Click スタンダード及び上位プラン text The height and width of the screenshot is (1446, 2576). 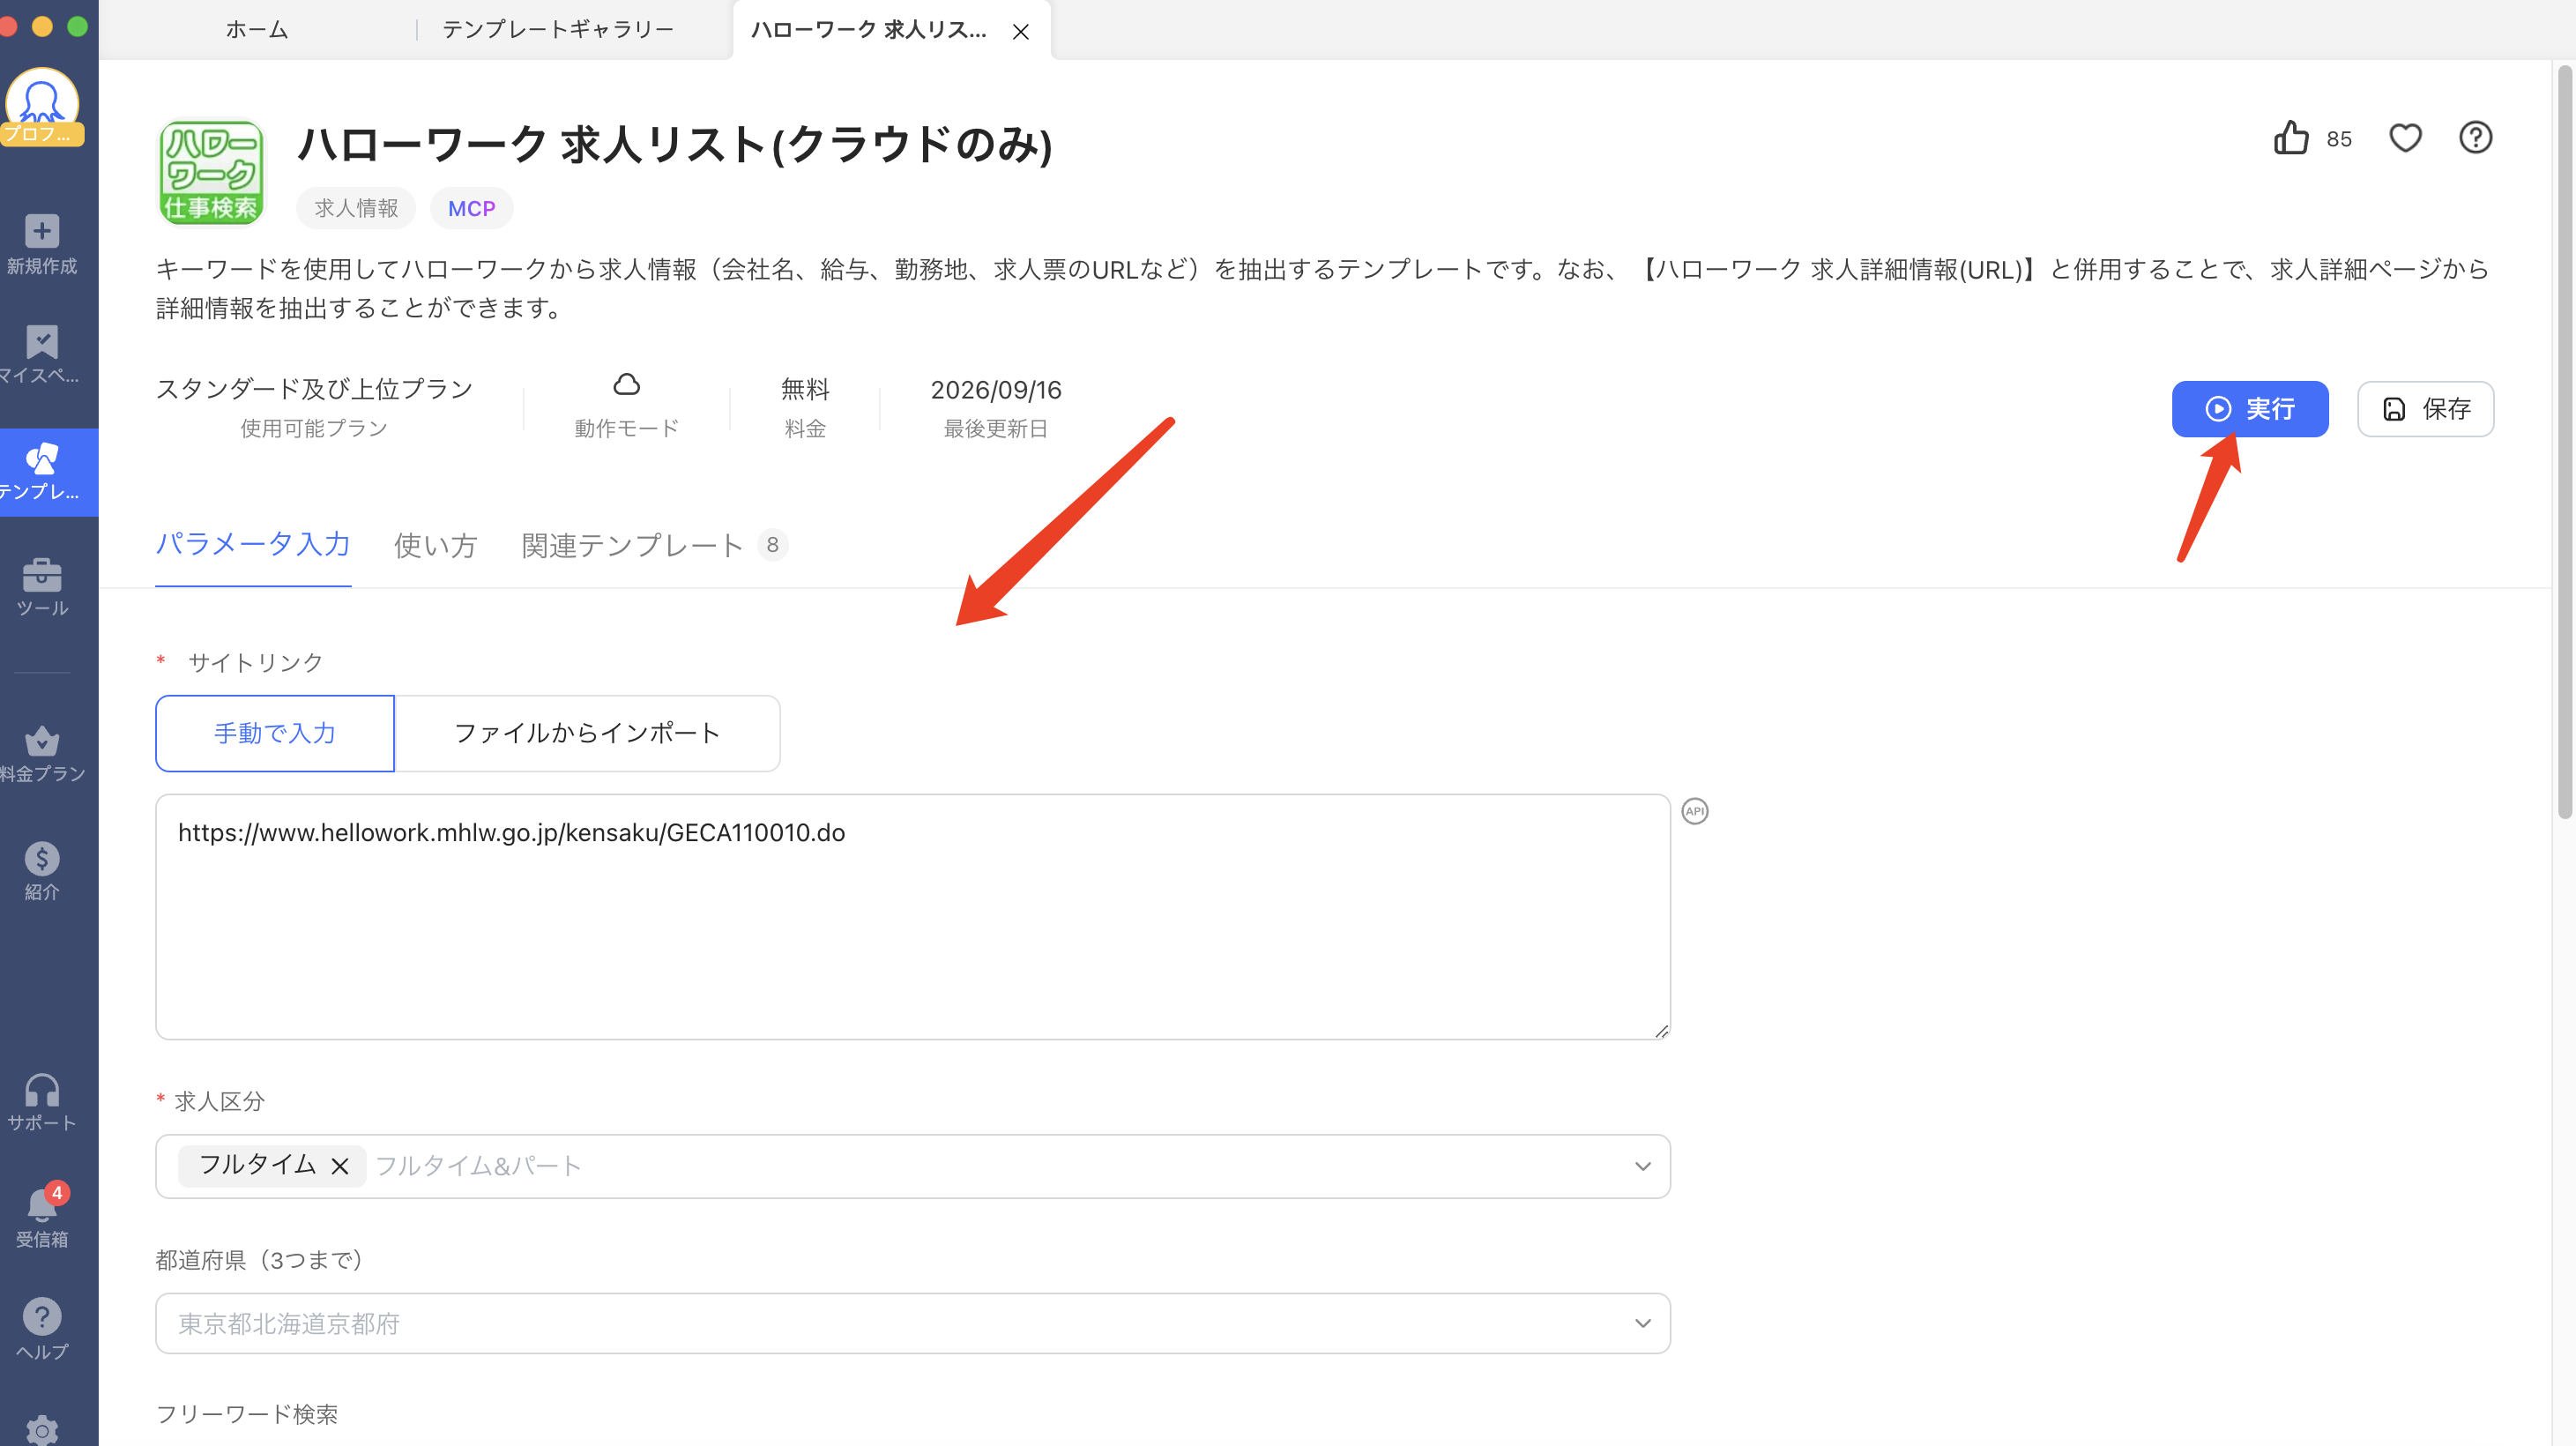coord(314,389)
